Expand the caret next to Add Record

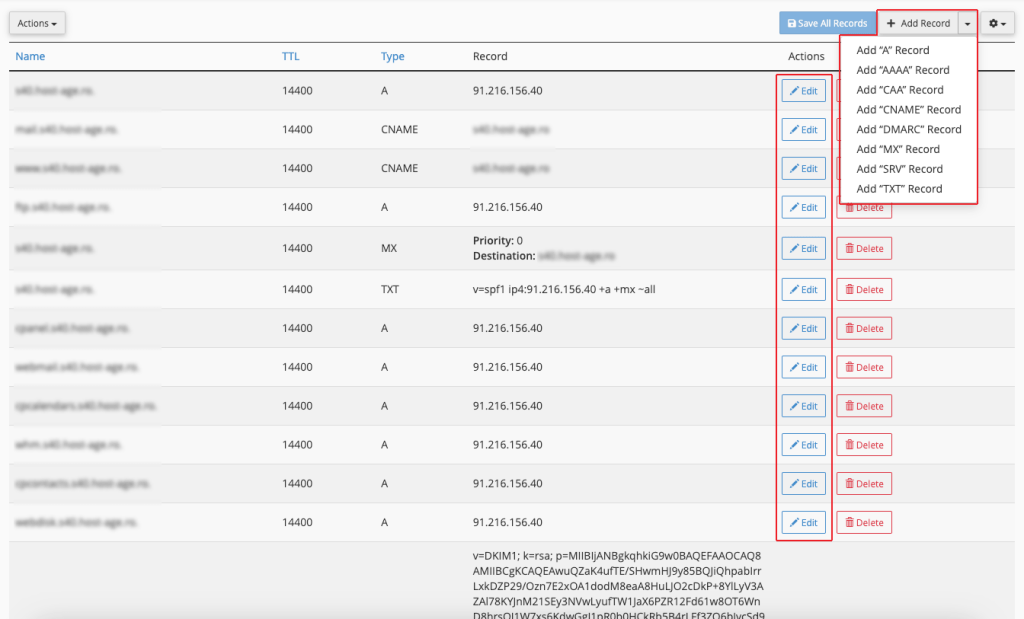(966, 22)
